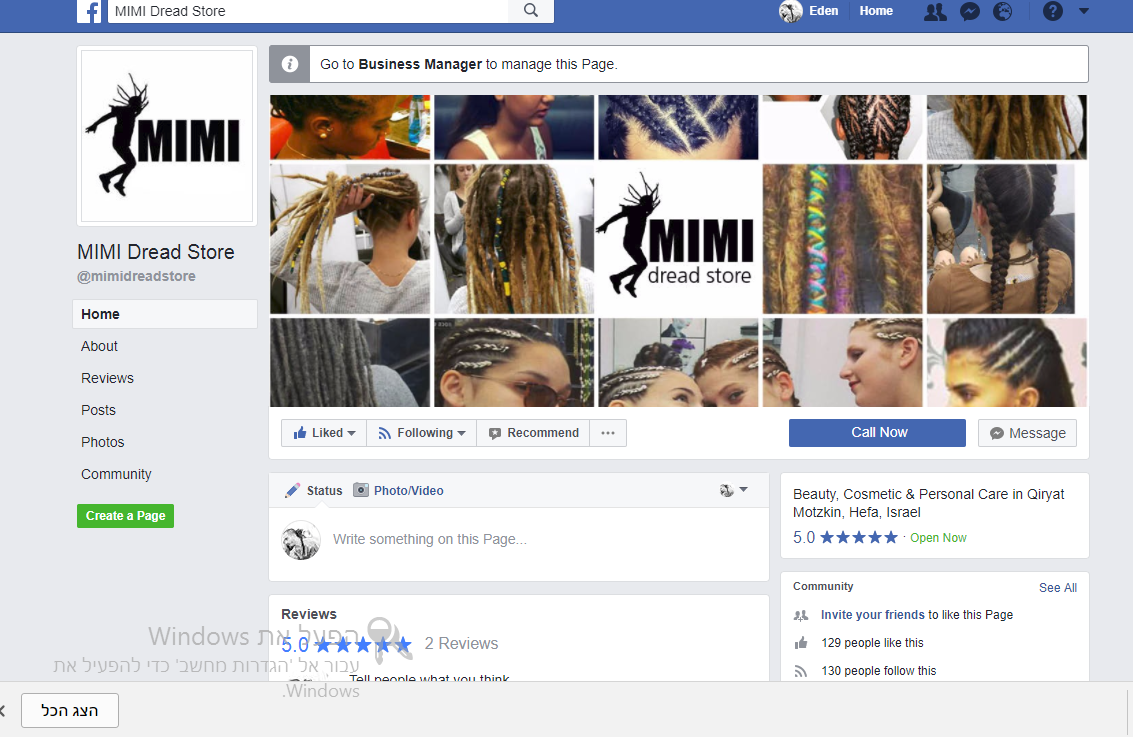Click the Home link in top bar
The image size is (1133, 737).
pyautogui.click(x=876, y=11)
